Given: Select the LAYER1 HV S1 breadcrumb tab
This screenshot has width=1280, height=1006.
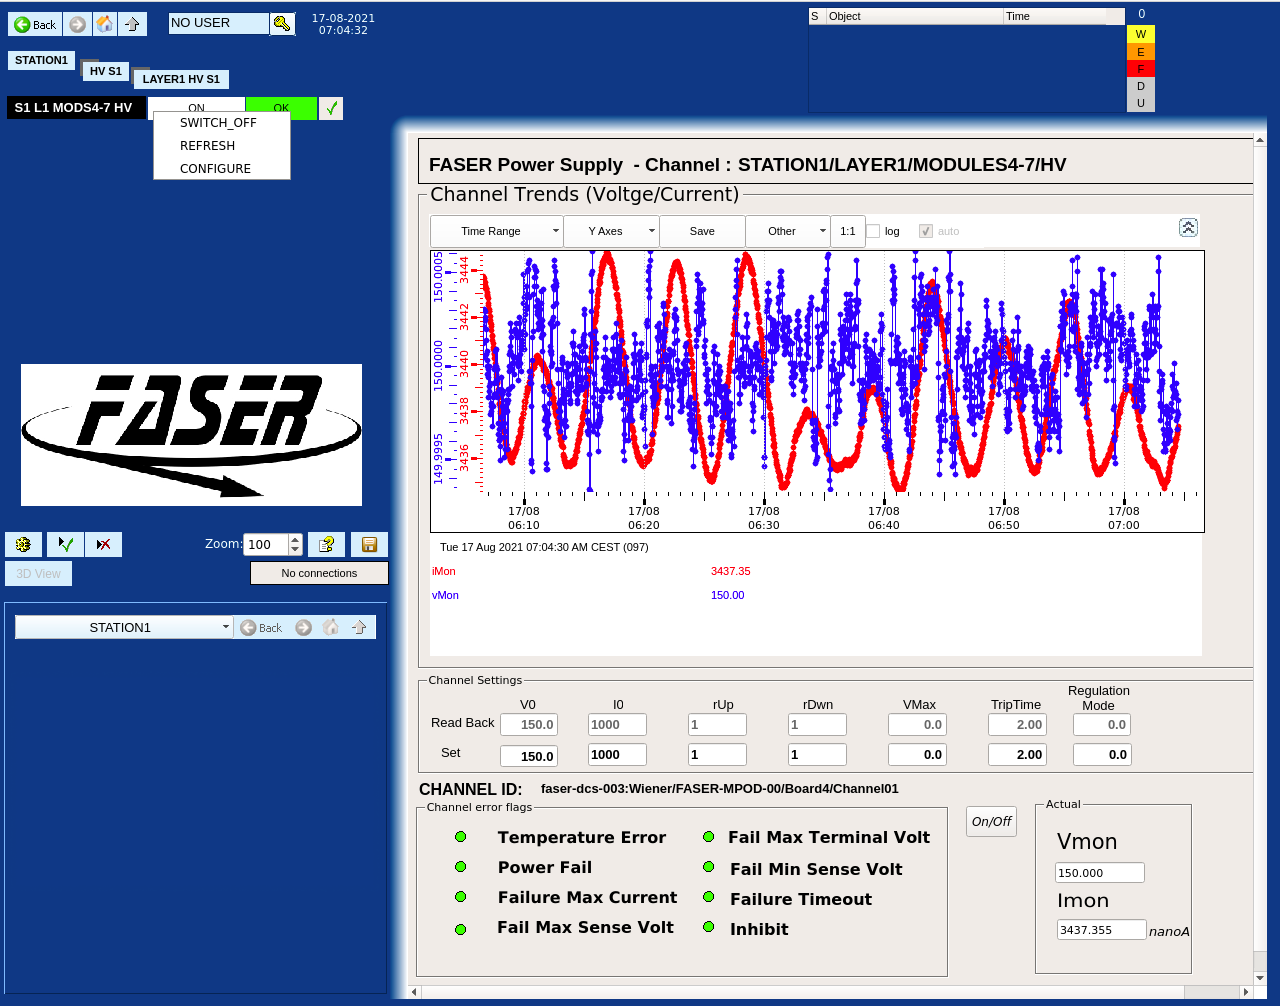Looking at the screenshot, I should click(181, 79).
